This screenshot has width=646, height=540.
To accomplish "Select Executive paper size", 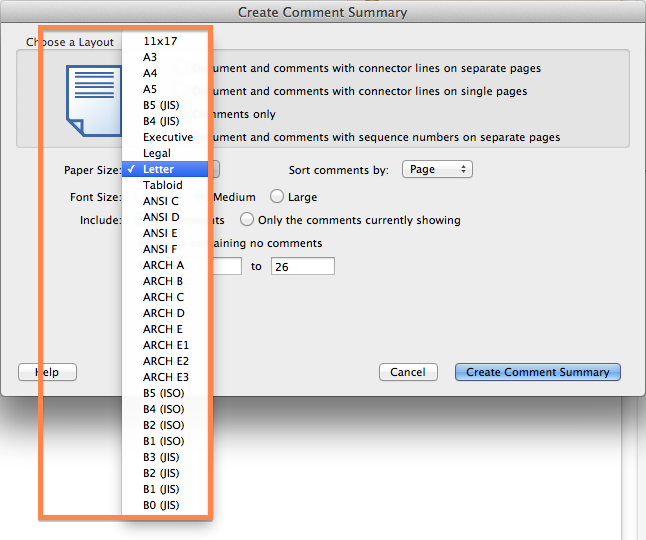I will click(168, 137).
